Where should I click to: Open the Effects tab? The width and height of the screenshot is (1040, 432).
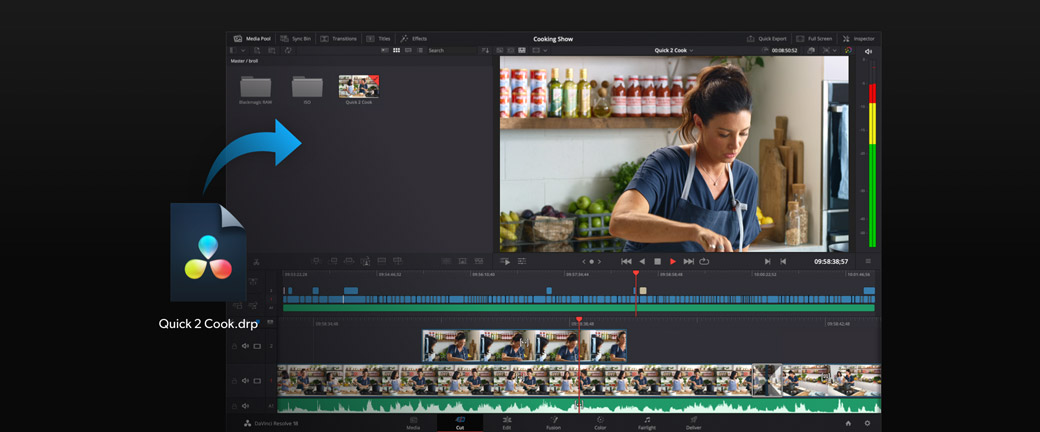pyautogui.click(x=413, y=38)
